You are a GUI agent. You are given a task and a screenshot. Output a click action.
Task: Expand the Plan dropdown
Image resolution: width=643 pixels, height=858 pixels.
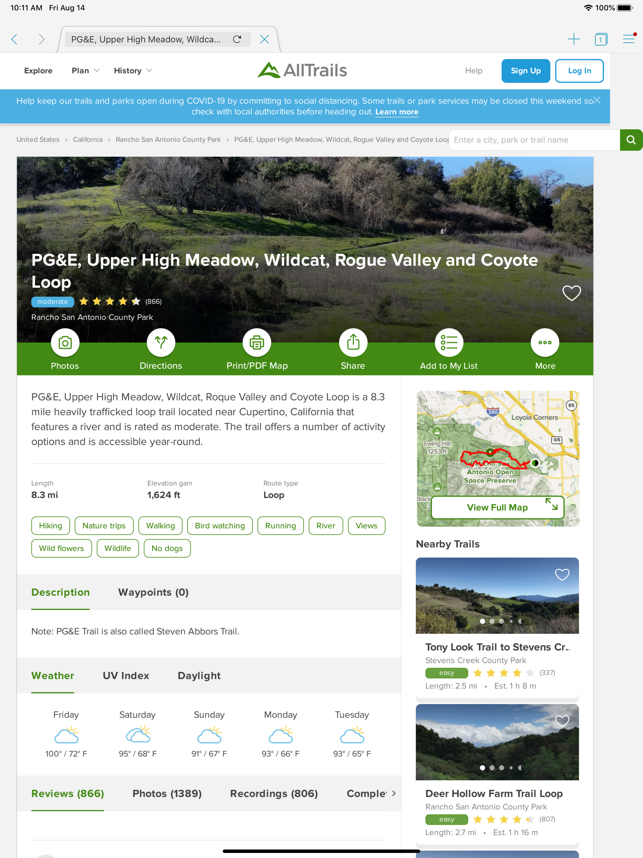[x=85, y=71]
